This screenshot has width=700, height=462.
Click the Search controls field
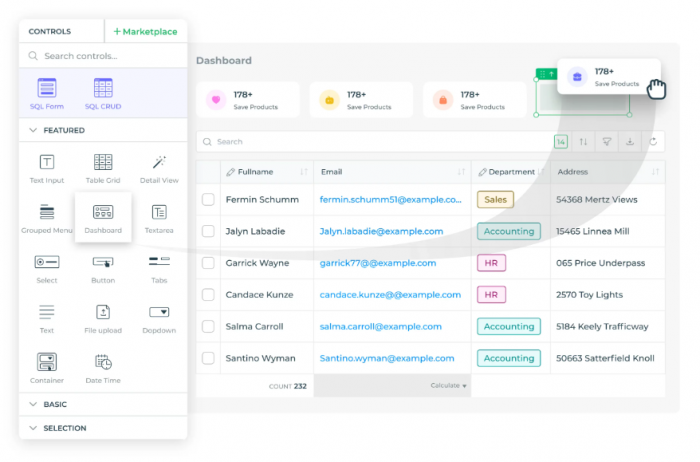click(x=103, y=56)
